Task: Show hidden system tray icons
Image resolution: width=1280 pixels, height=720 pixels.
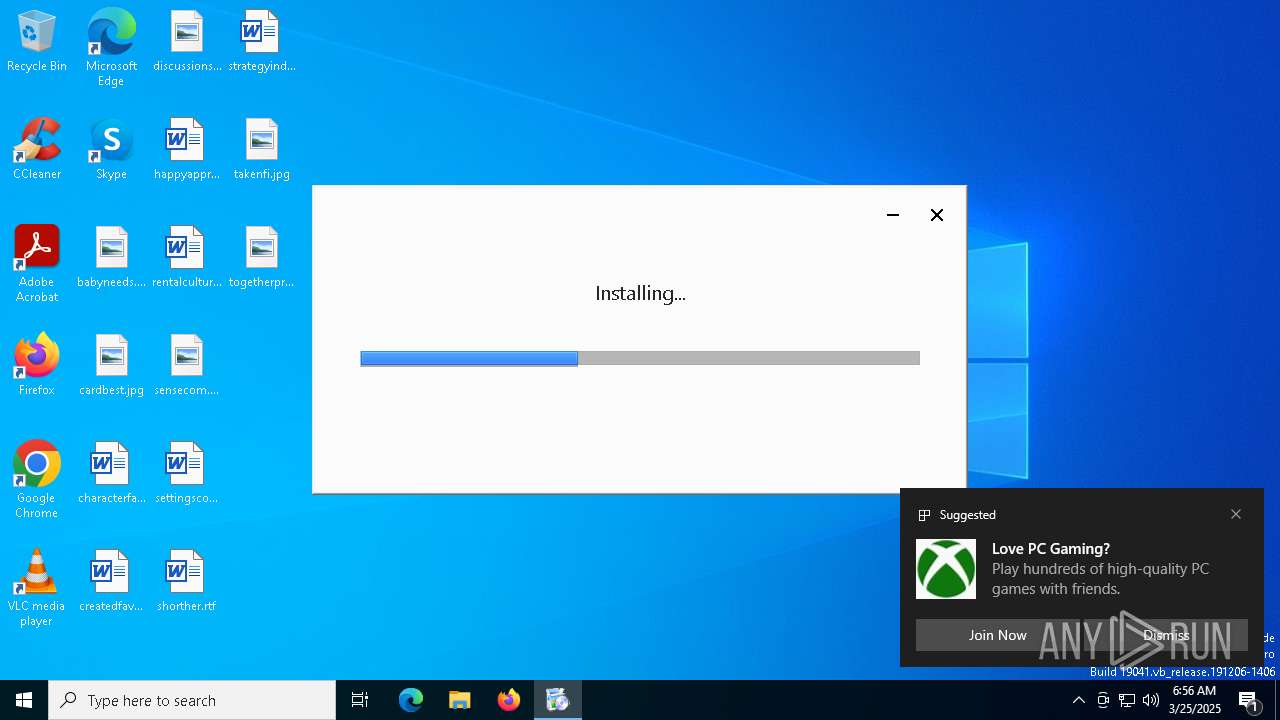Action: coord(1079,700)
